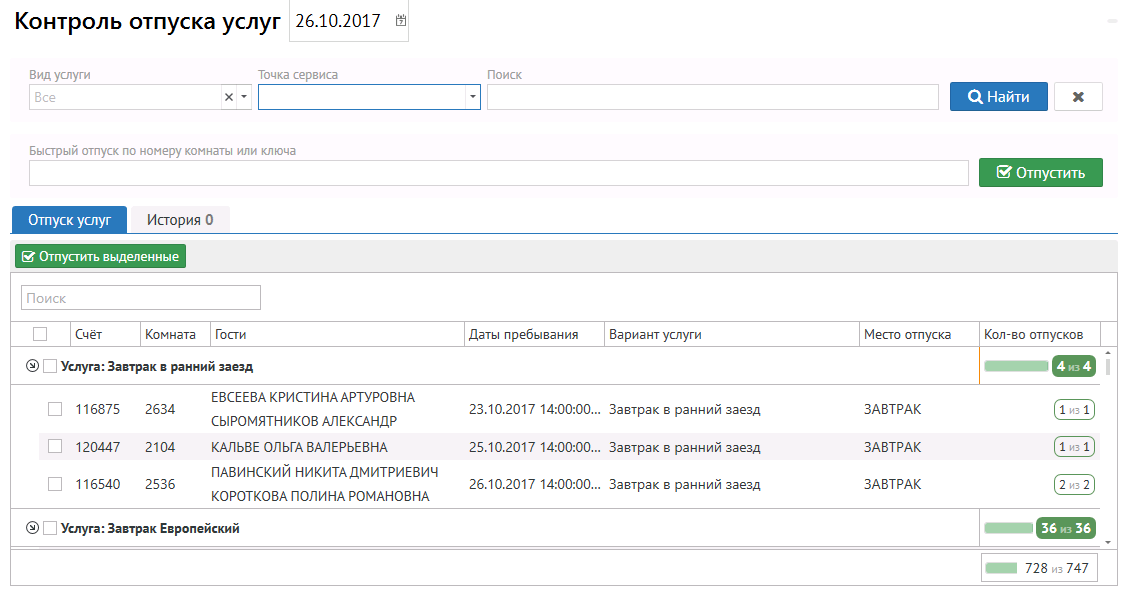Select guest ПАВИНСКИЙ НИКИТА ДМИТРИЕВИЧ
The width and height of the screenshot is (1121, 590).
click(x=325, y=472)
